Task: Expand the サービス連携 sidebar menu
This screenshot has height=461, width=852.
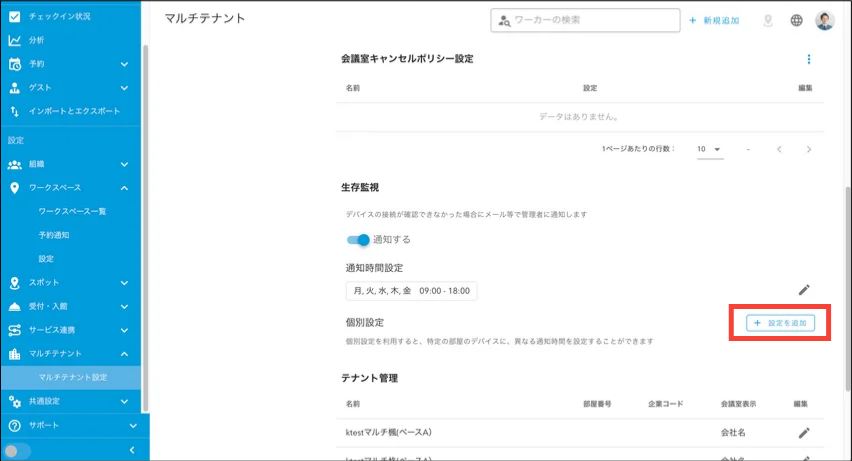Action: click(124, 330)
